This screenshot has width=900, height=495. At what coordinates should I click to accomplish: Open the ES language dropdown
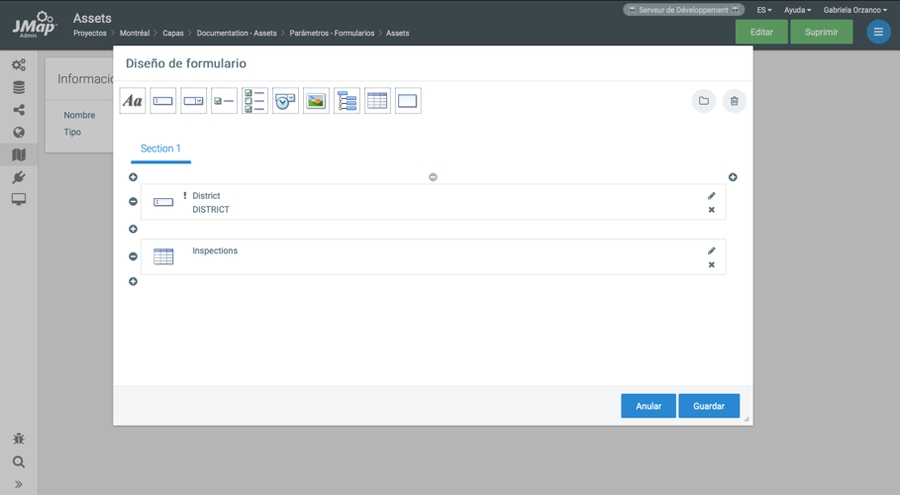click(764, 10)
